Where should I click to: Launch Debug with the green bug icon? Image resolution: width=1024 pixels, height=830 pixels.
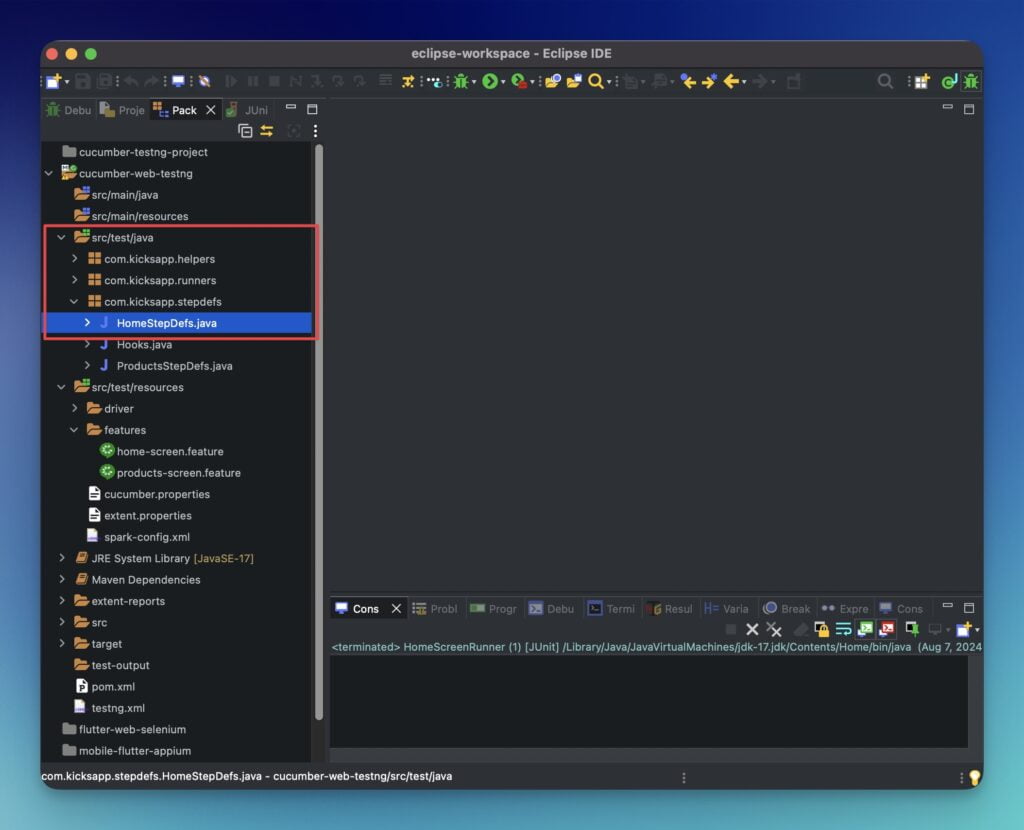[x=461, y=82]
